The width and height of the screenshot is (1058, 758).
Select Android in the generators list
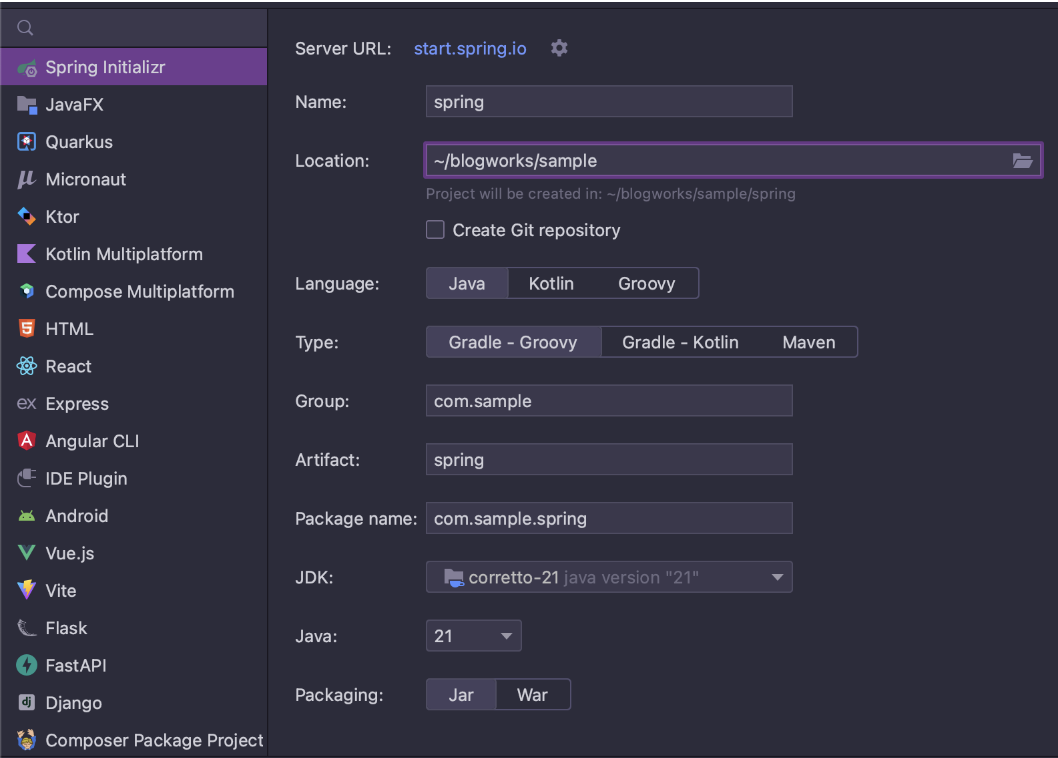click(x=134, y=516)
